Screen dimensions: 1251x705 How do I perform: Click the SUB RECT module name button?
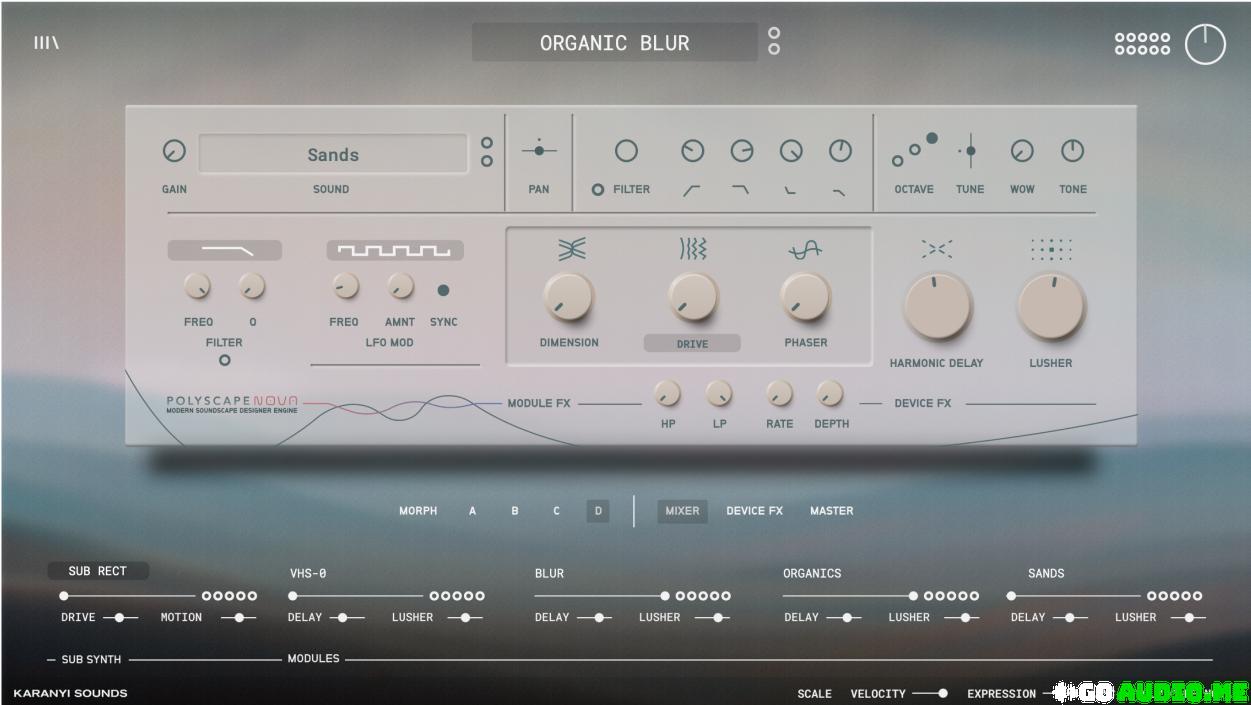click(x=98, y=571)
